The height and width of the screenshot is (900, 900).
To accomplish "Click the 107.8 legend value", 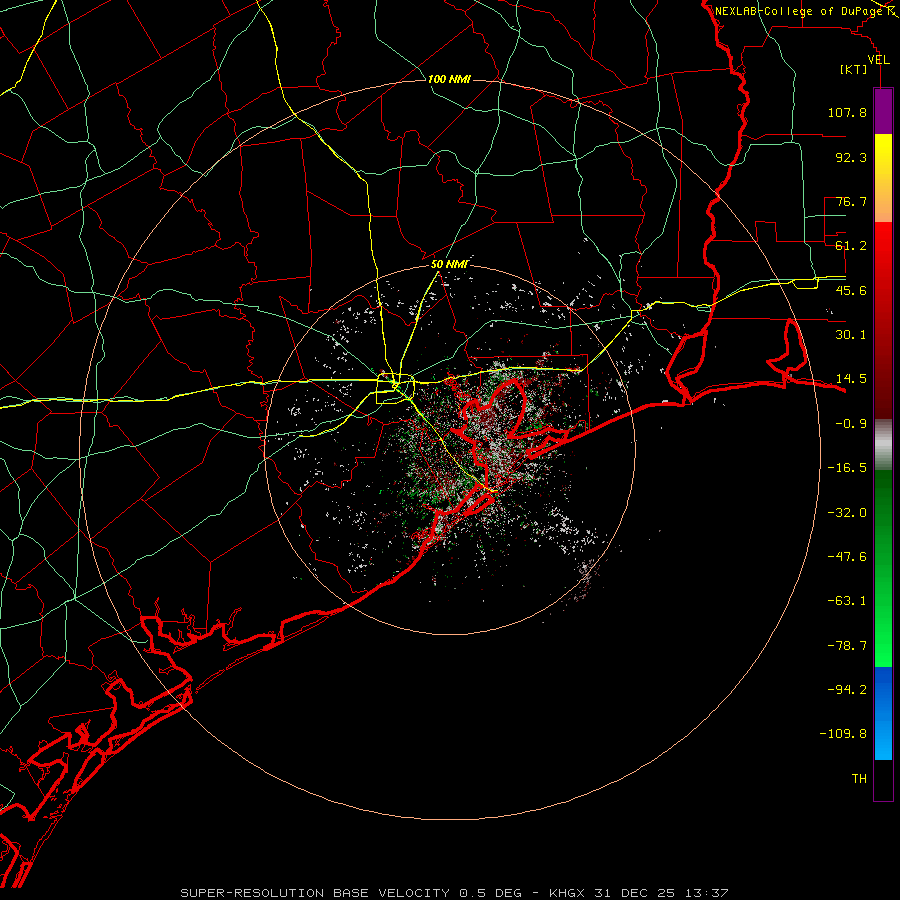I will [x=847, y=112].
